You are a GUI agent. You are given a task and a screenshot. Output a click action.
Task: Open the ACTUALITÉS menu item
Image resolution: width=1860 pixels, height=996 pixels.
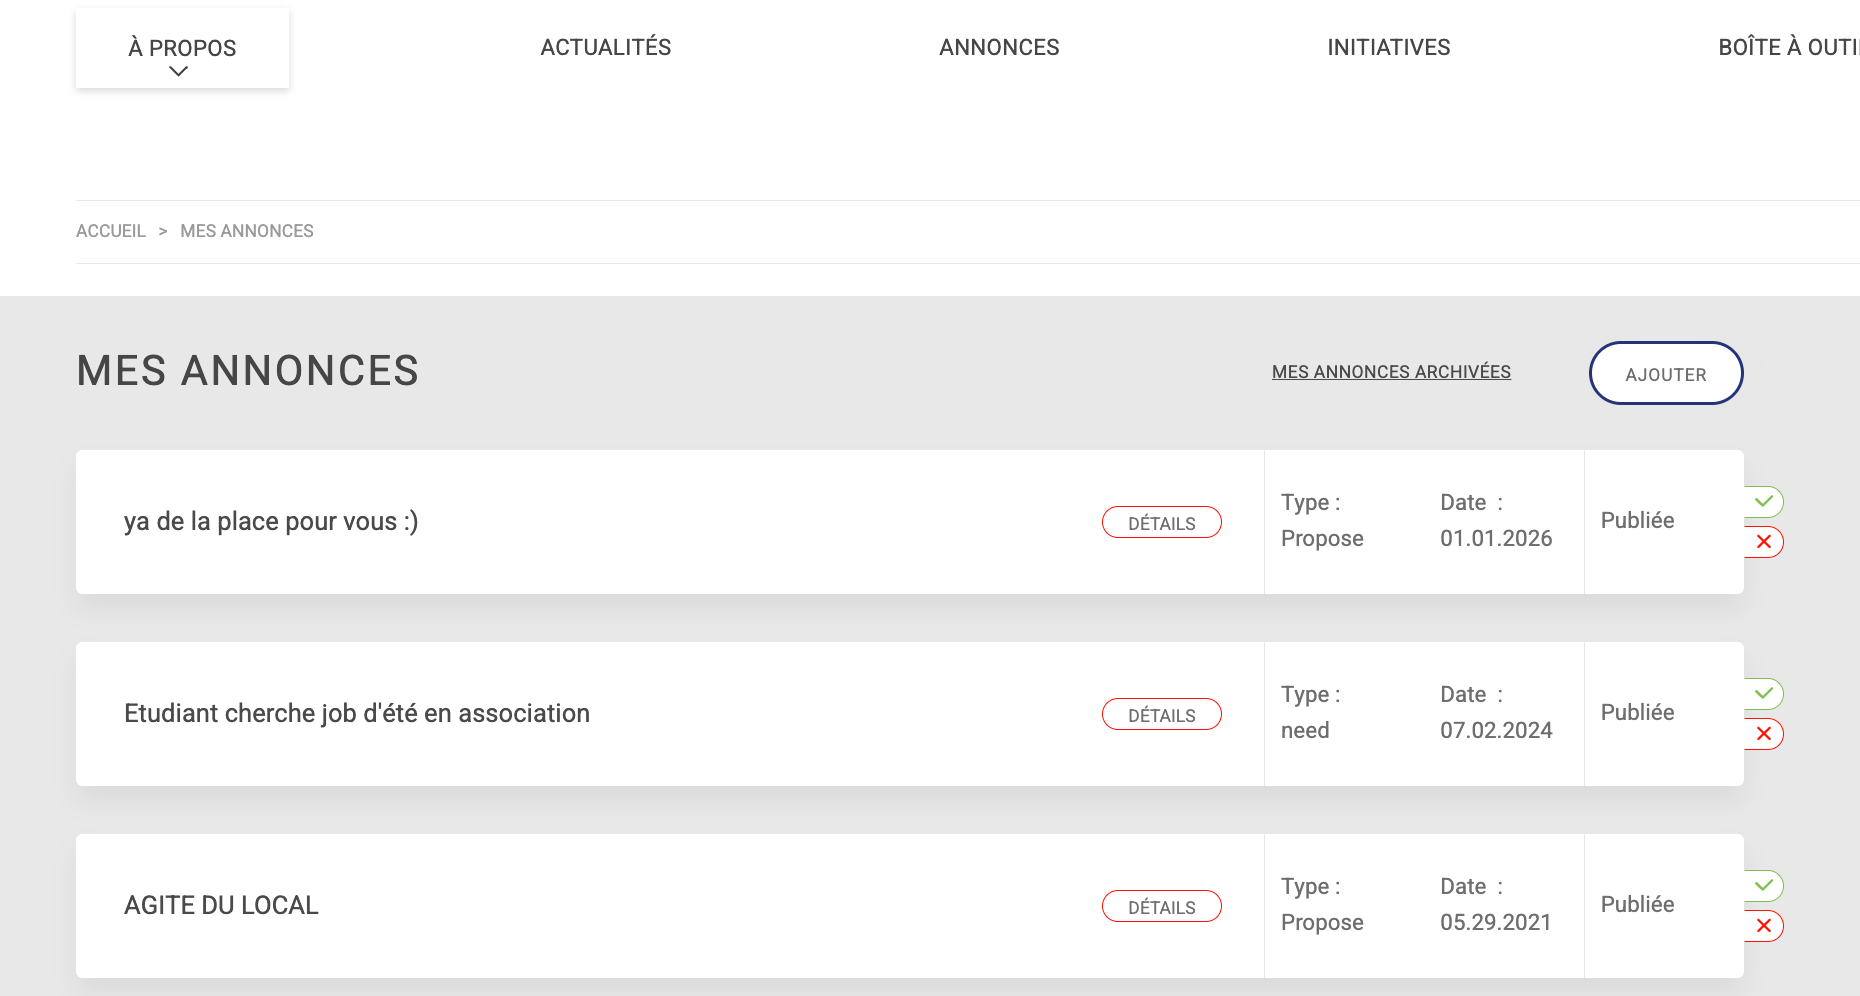coord(605,47)
